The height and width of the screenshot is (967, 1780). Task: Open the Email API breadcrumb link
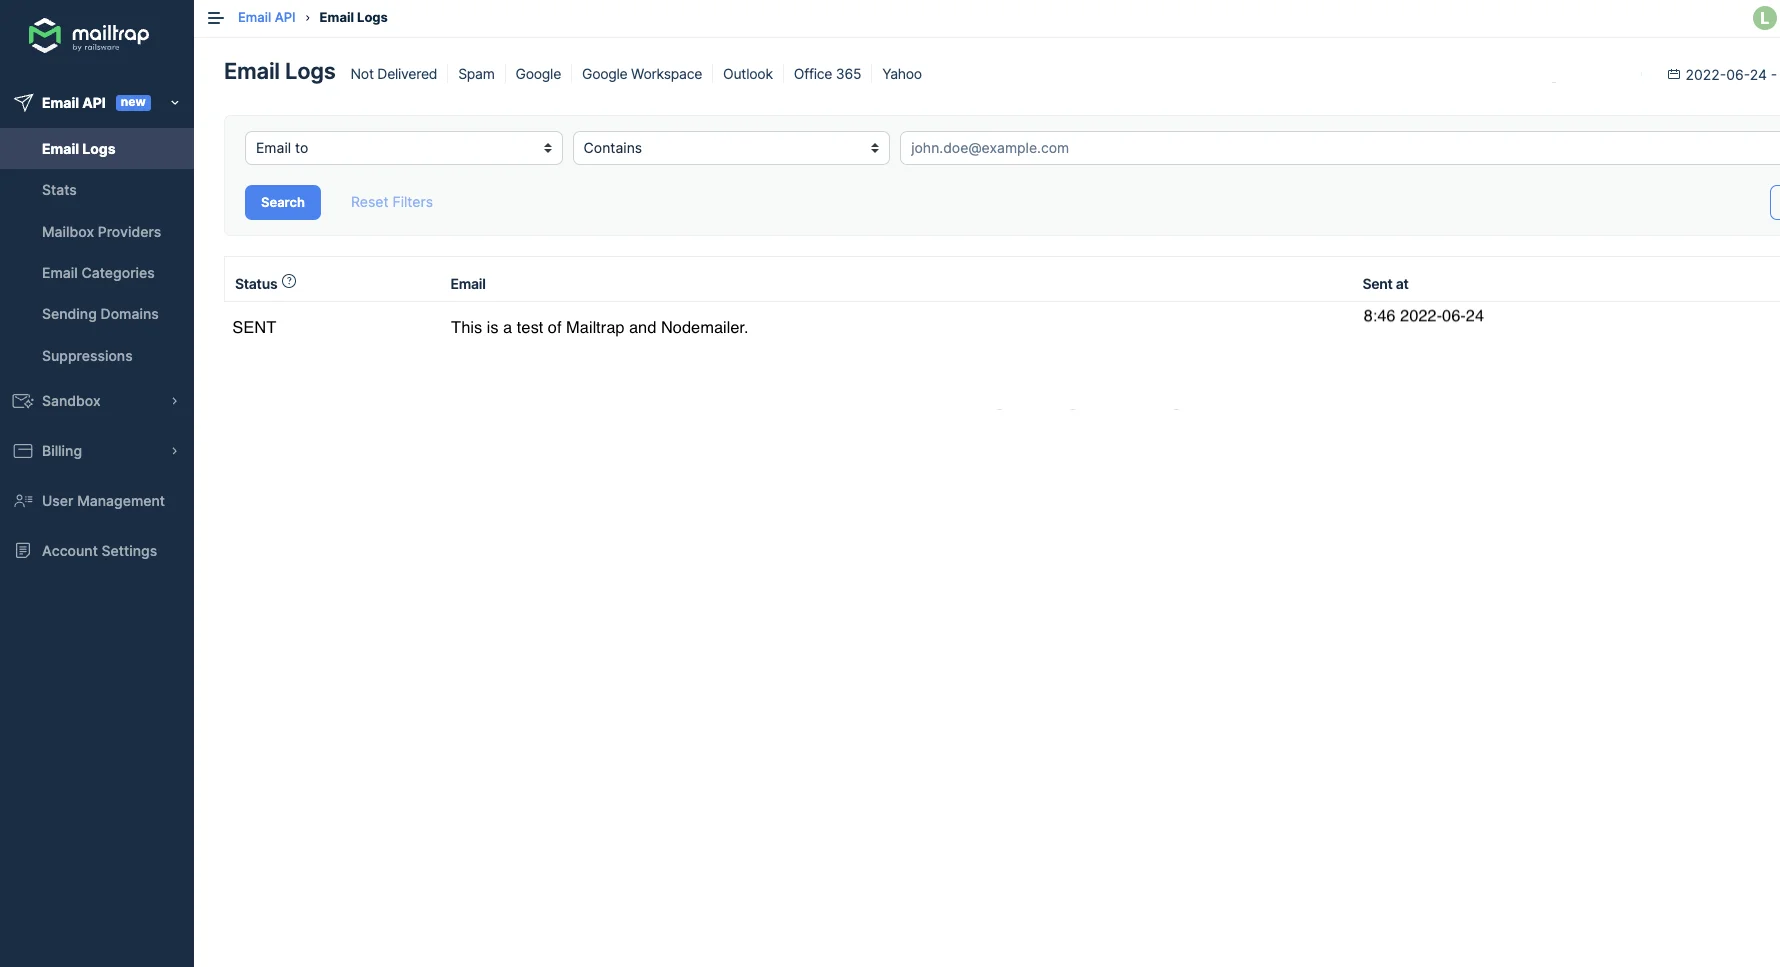click(266, 17)
